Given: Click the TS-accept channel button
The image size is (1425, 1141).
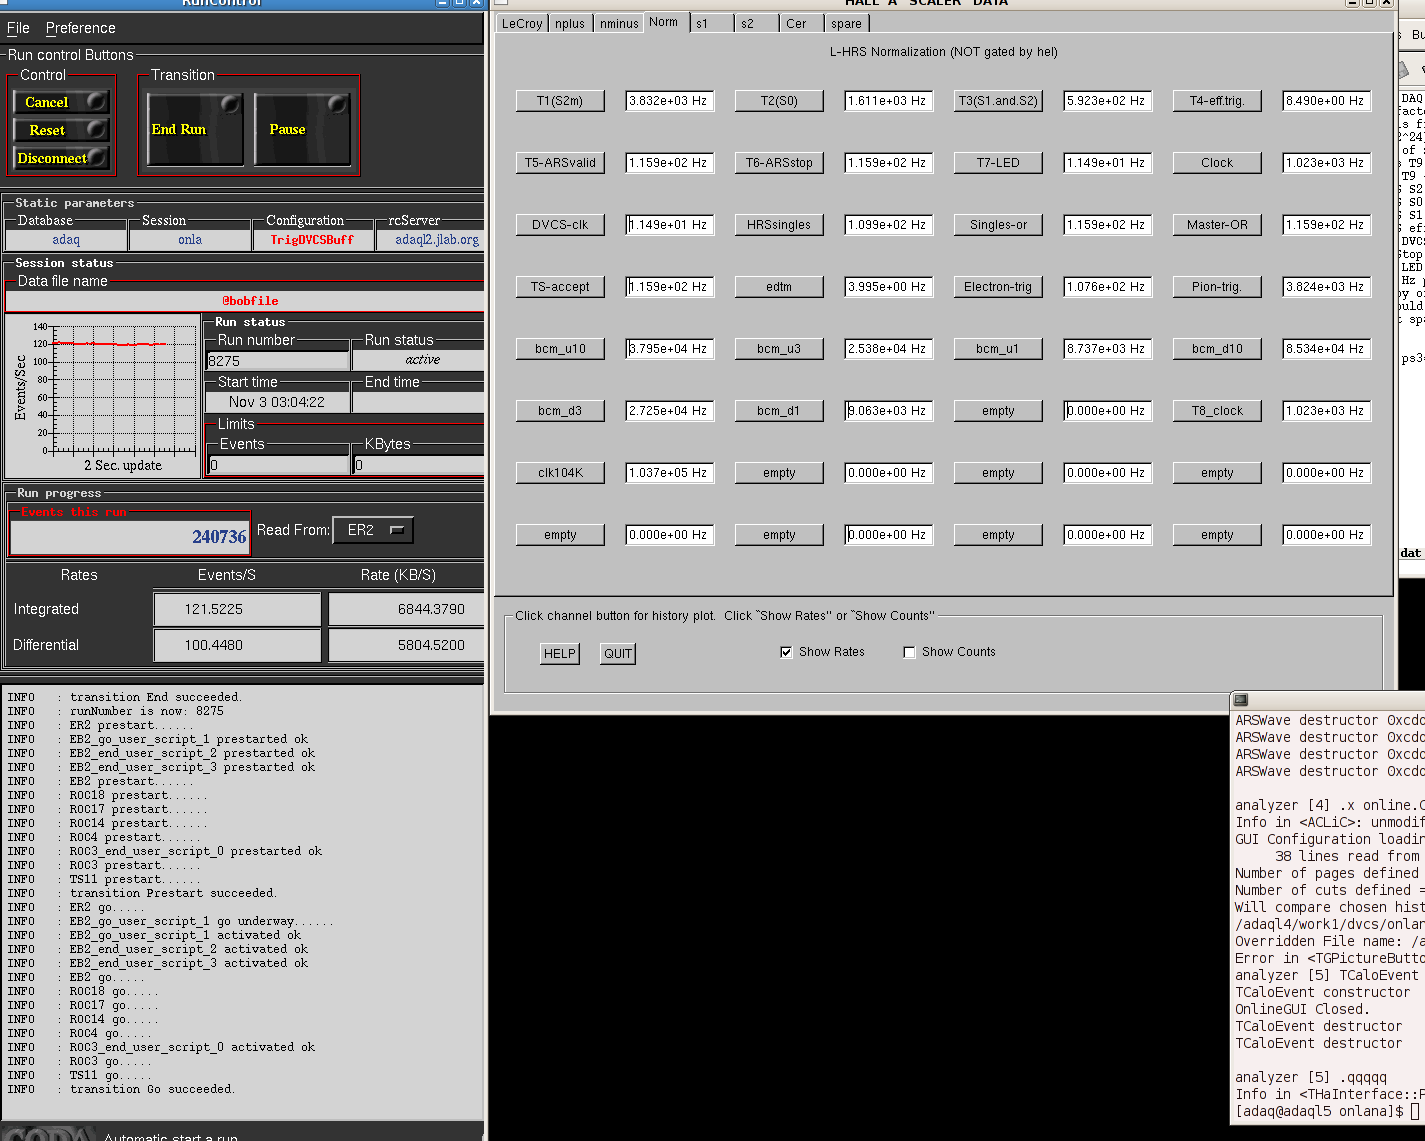Looking at the screenshot, I should tap(560, 287).
